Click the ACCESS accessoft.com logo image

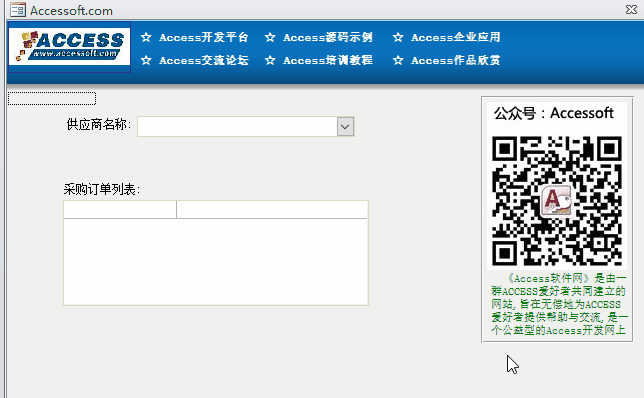[69, 46]
